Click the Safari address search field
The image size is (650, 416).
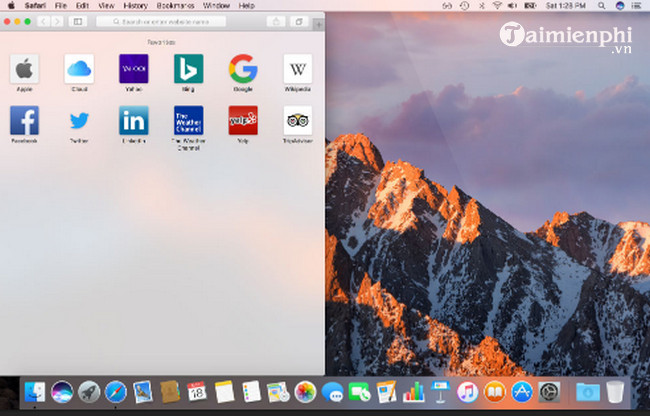point(172,21)
